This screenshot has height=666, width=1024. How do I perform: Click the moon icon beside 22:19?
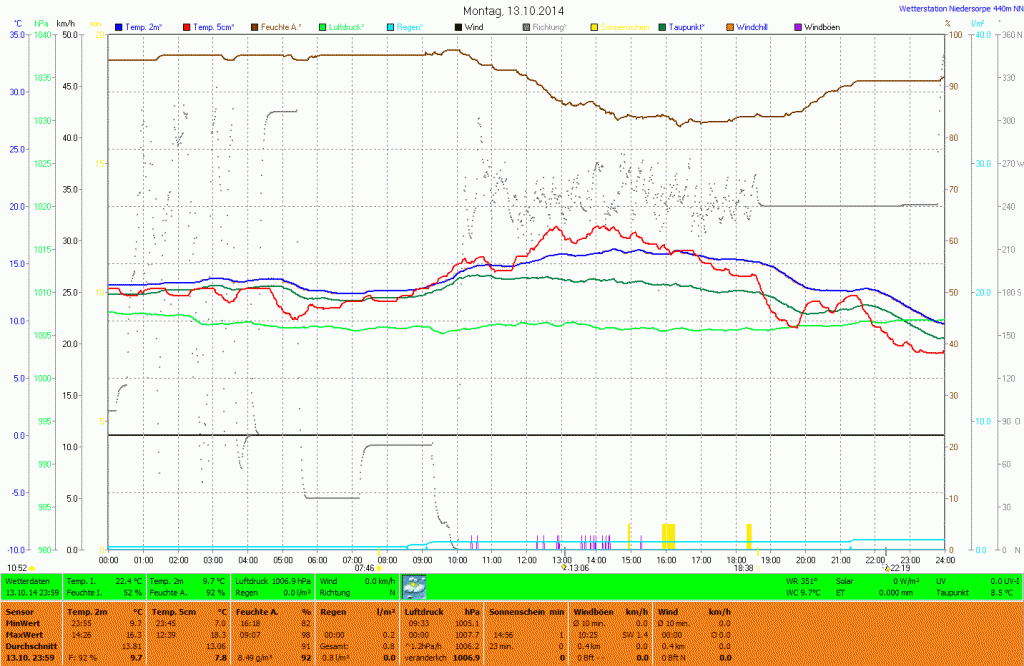pos(886,568)
